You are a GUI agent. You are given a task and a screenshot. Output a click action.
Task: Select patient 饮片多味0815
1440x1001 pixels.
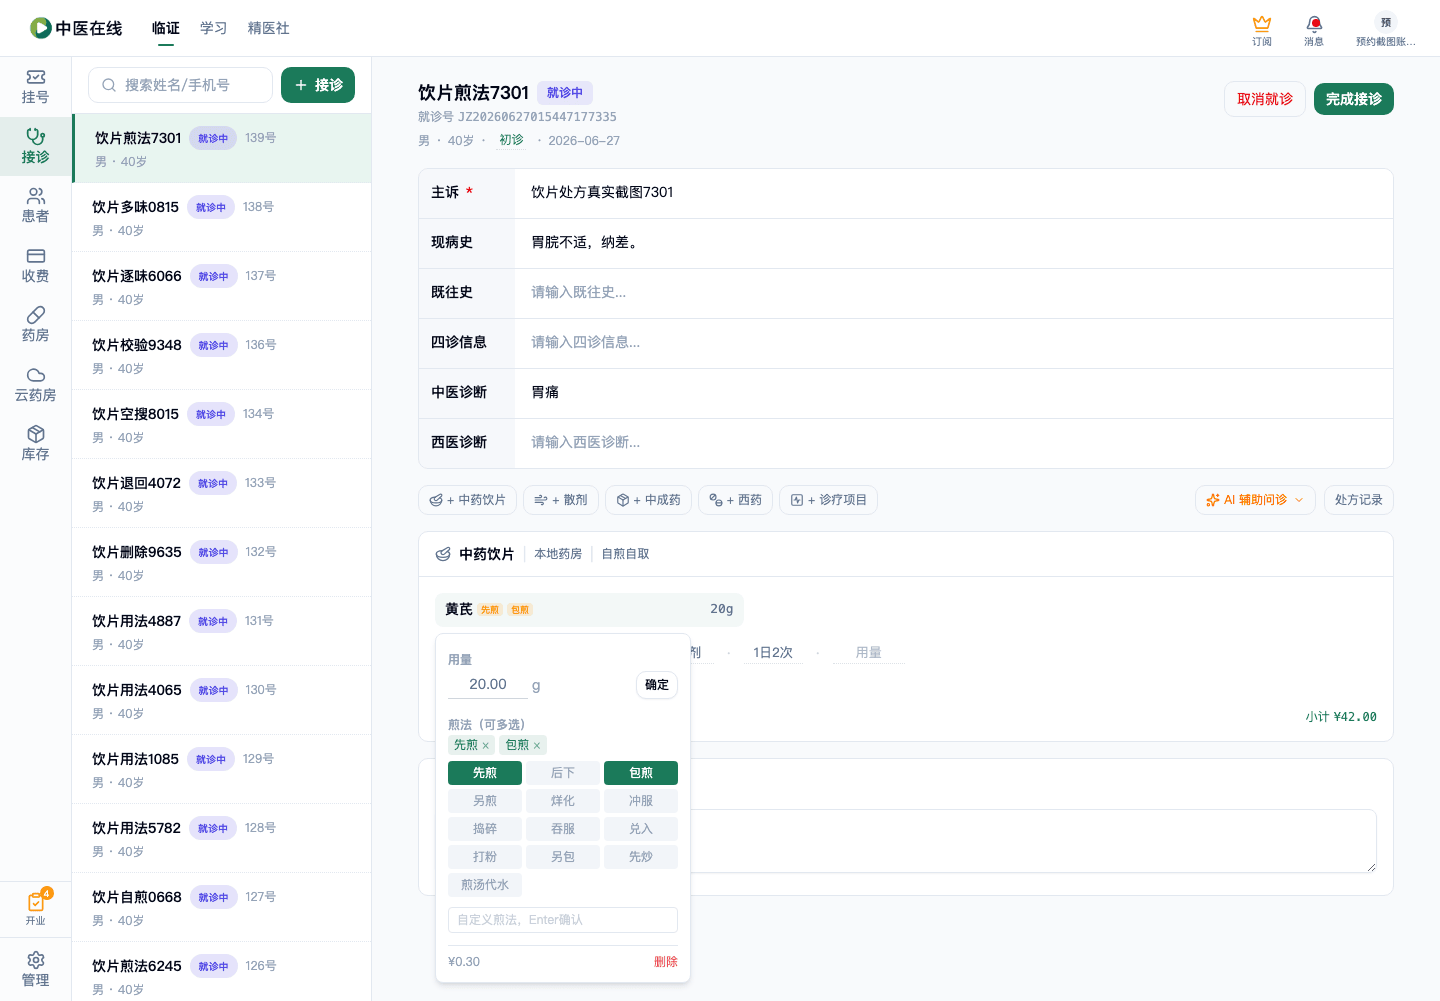[x=221, y=217]
